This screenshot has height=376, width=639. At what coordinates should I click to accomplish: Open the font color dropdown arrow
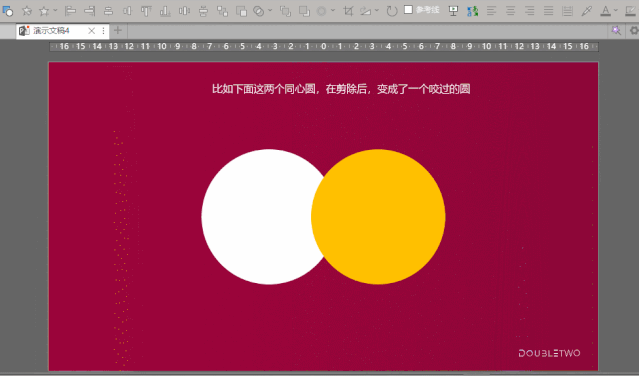tap(616, 11)
